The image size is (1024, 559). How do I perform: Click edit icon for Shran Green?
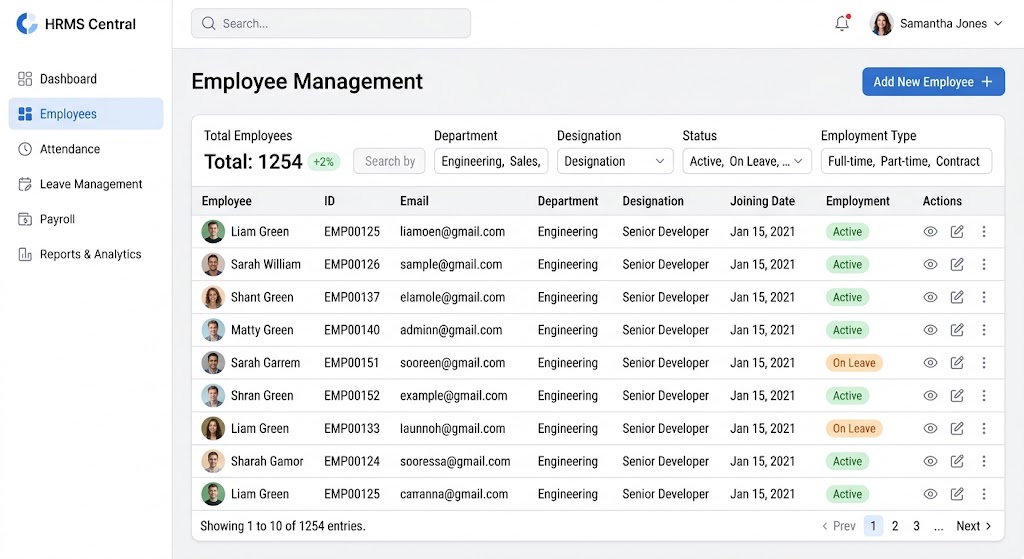point(957,395)
